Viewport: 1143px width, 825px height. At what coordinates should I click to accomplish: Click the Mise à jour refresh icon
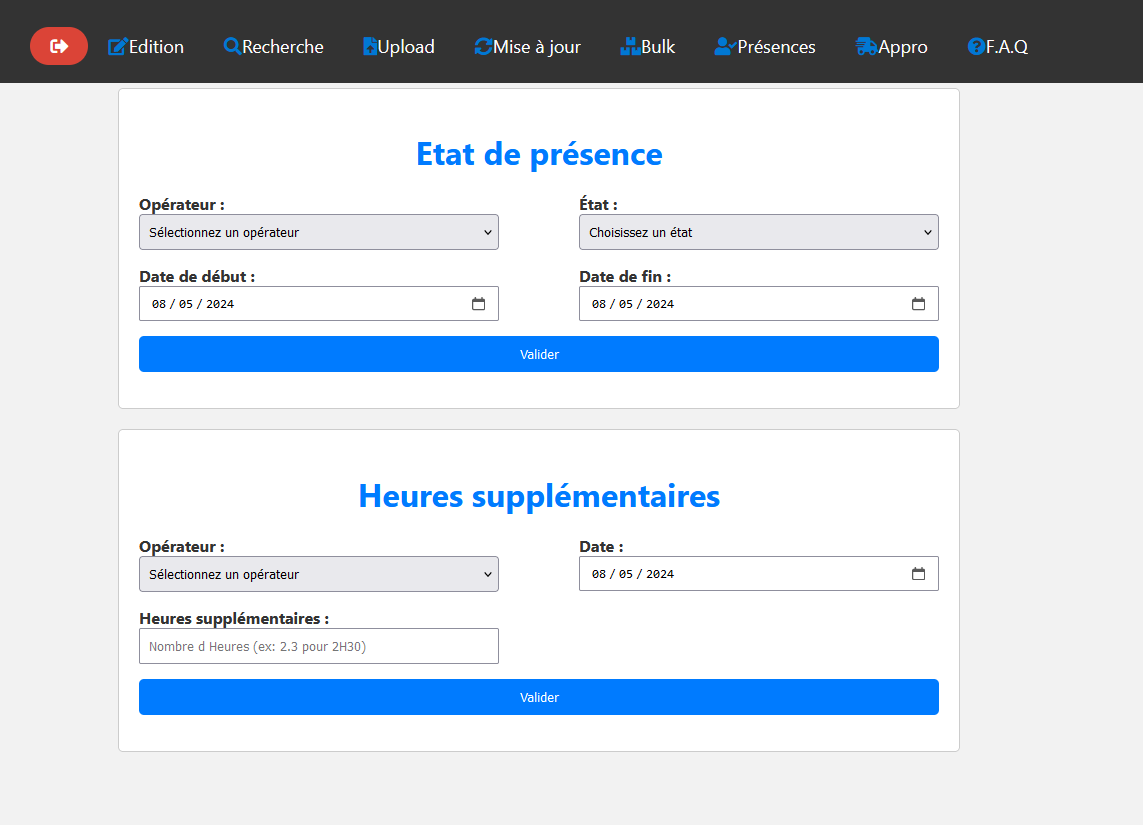[483, 47]
